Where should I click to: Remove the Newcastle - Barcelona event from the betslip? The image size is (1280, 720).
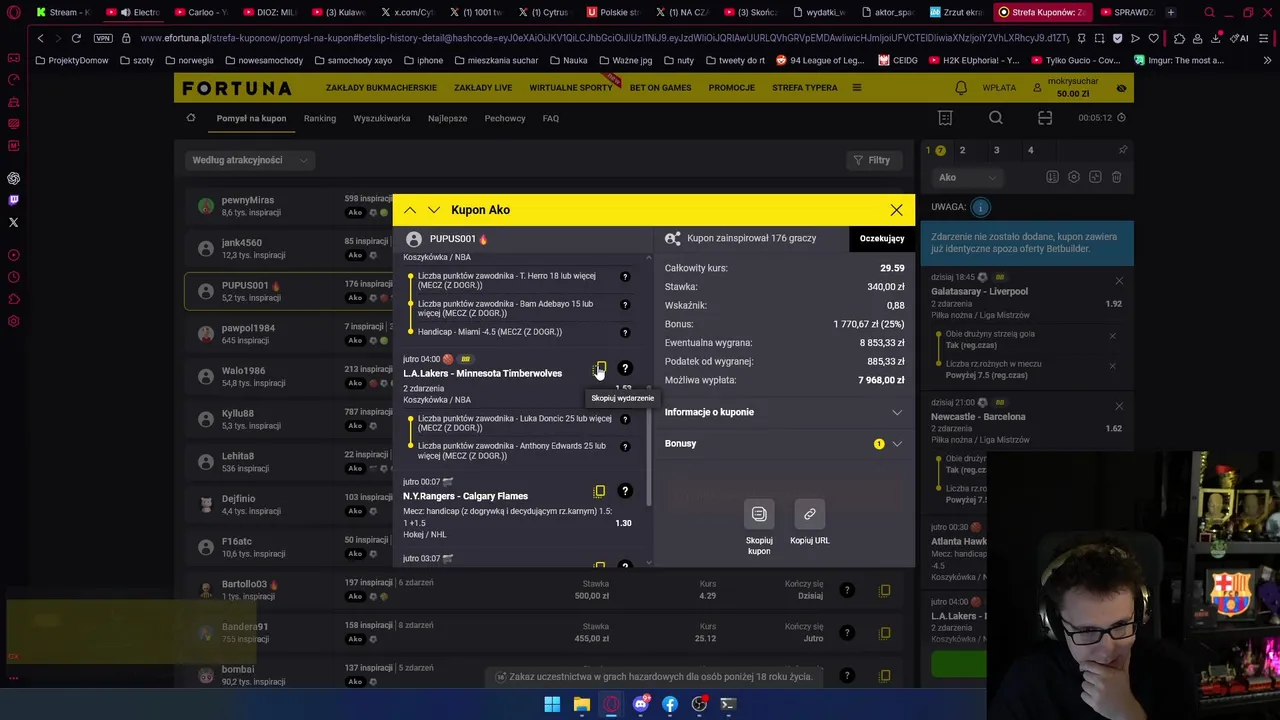[1119, 406]
